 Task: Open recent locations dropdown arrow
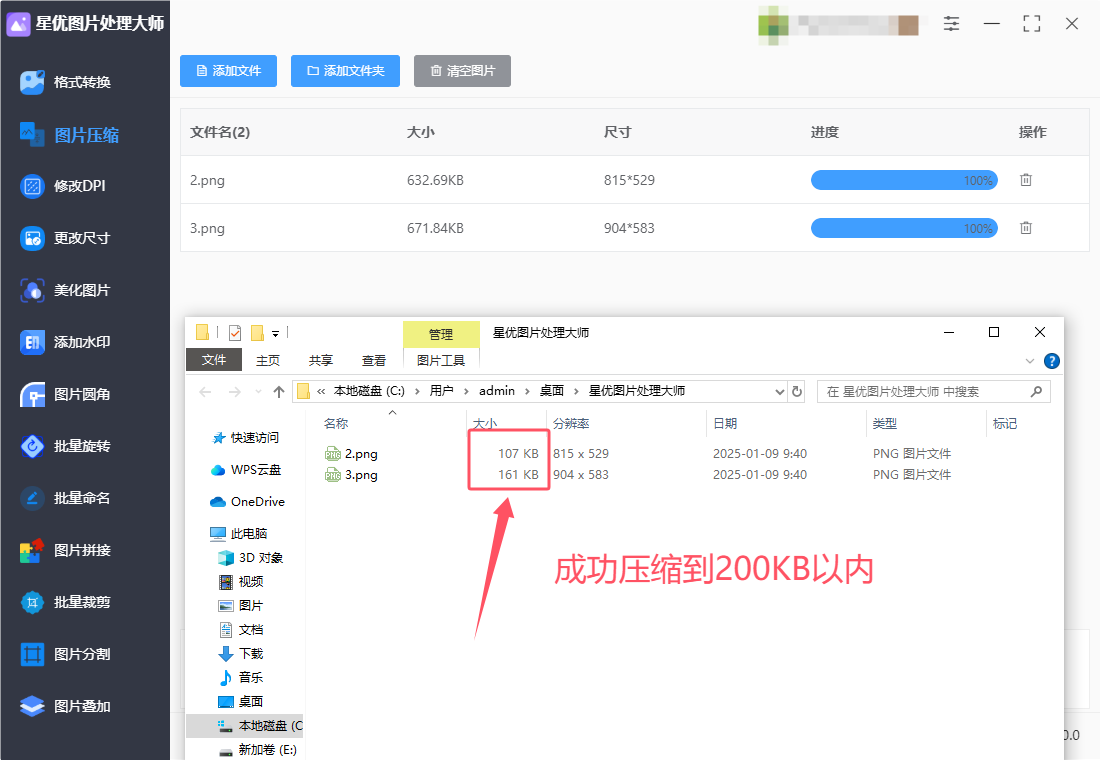[258, 392]
